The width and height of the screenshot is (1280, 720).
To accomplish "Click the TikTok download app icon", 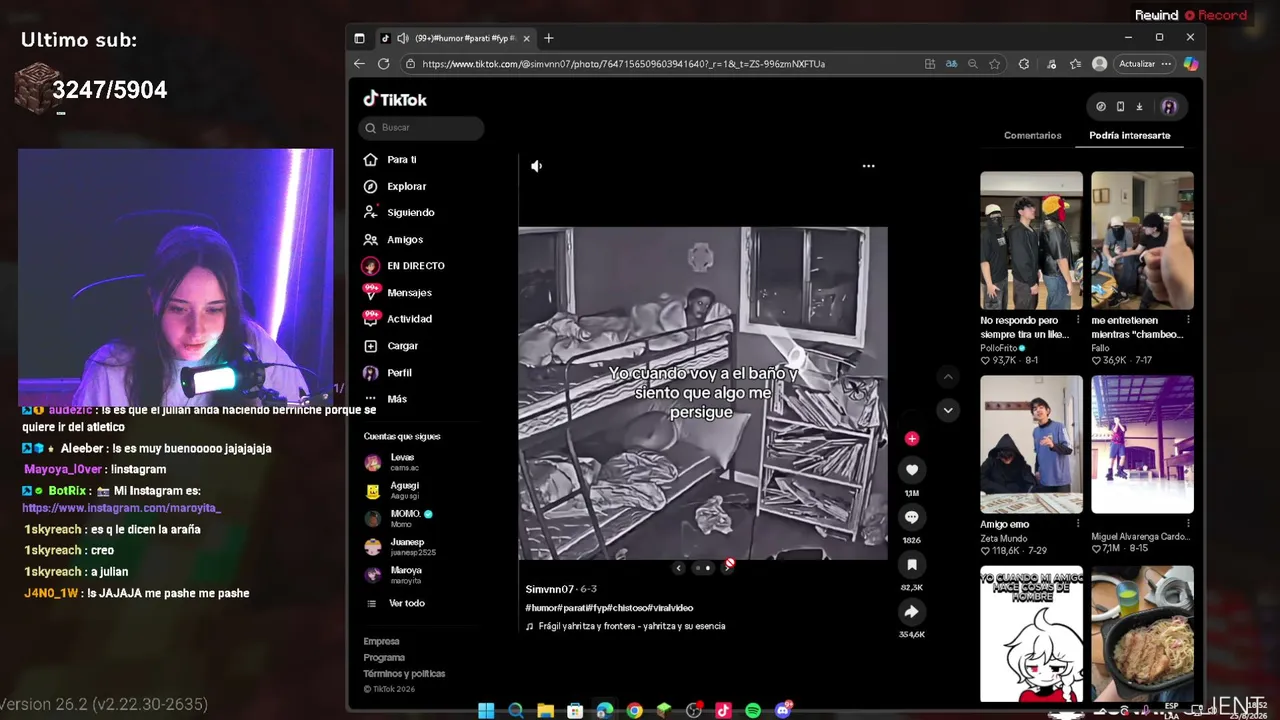I will [1139, 107].
